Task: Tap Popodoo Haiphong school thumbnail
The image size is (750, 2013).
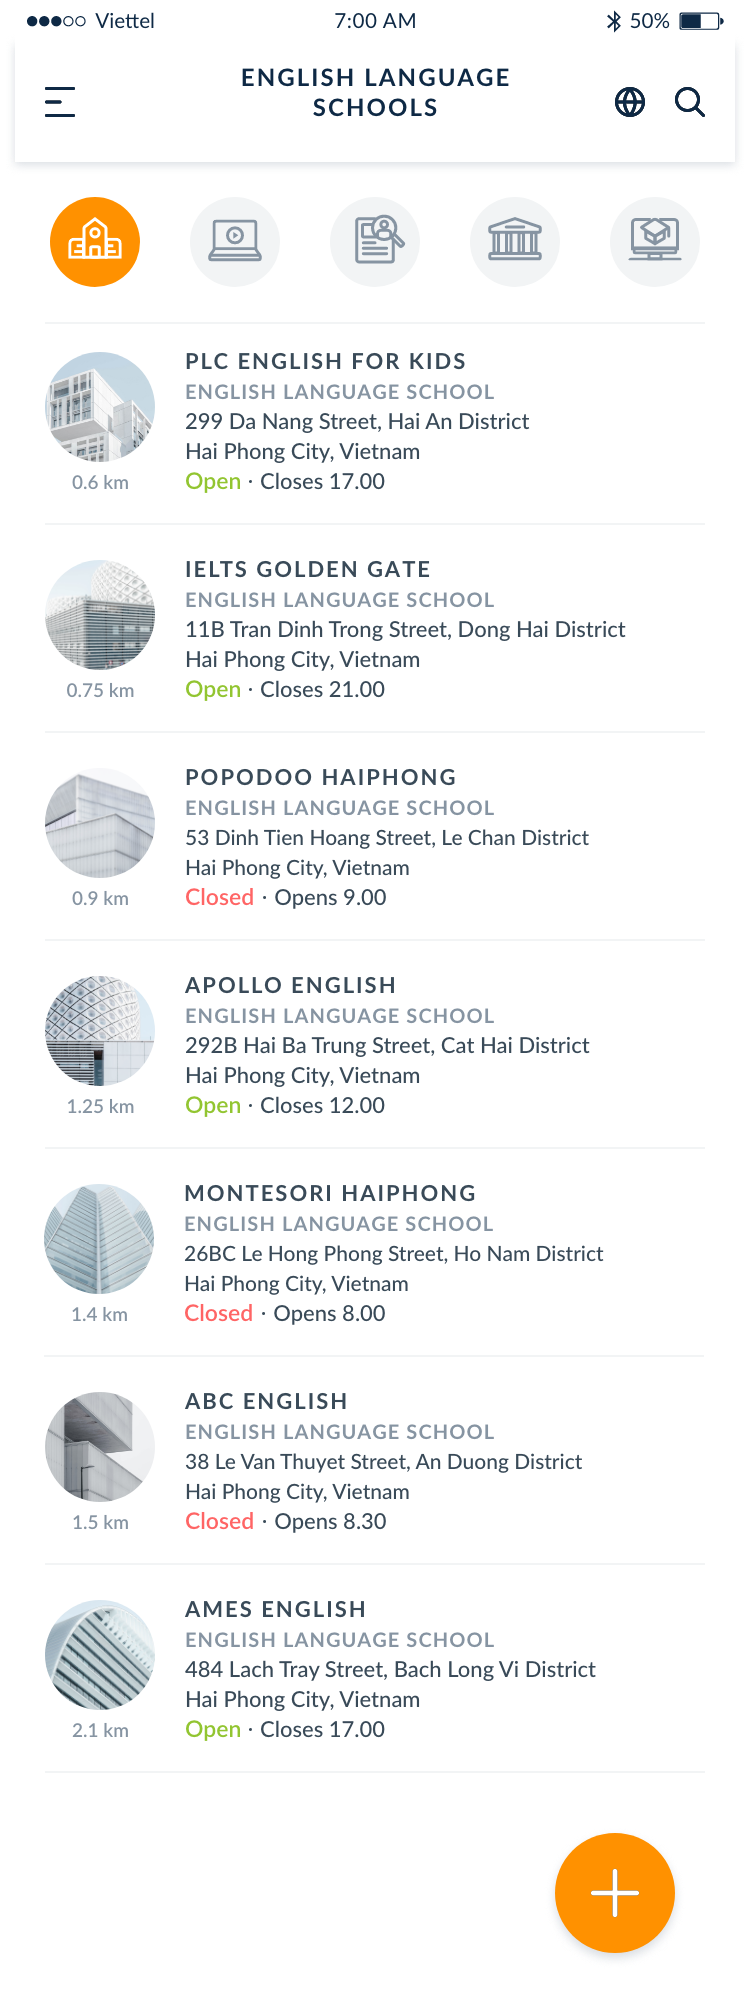Action: (x=100, y=823)
